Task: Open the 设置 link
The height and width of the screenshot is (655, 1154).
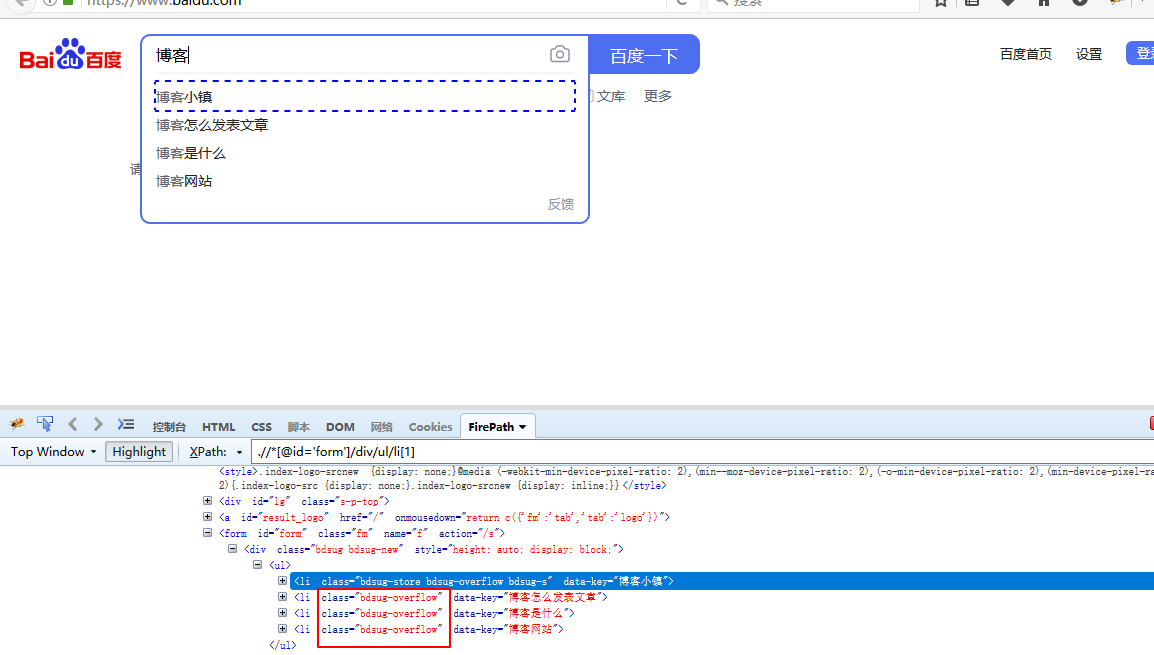Action: tap(1088, 54)
